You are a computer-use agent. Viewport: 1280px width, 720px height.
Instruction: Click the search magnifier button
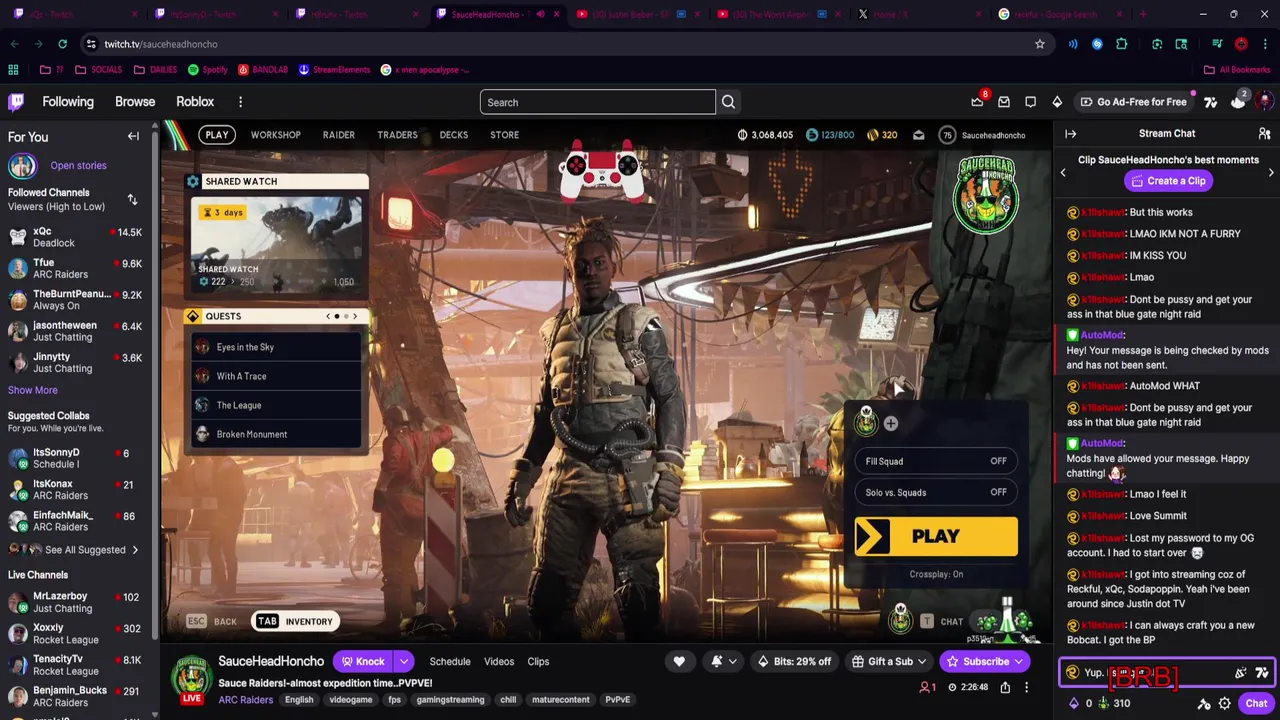click(x=728, y=102)
